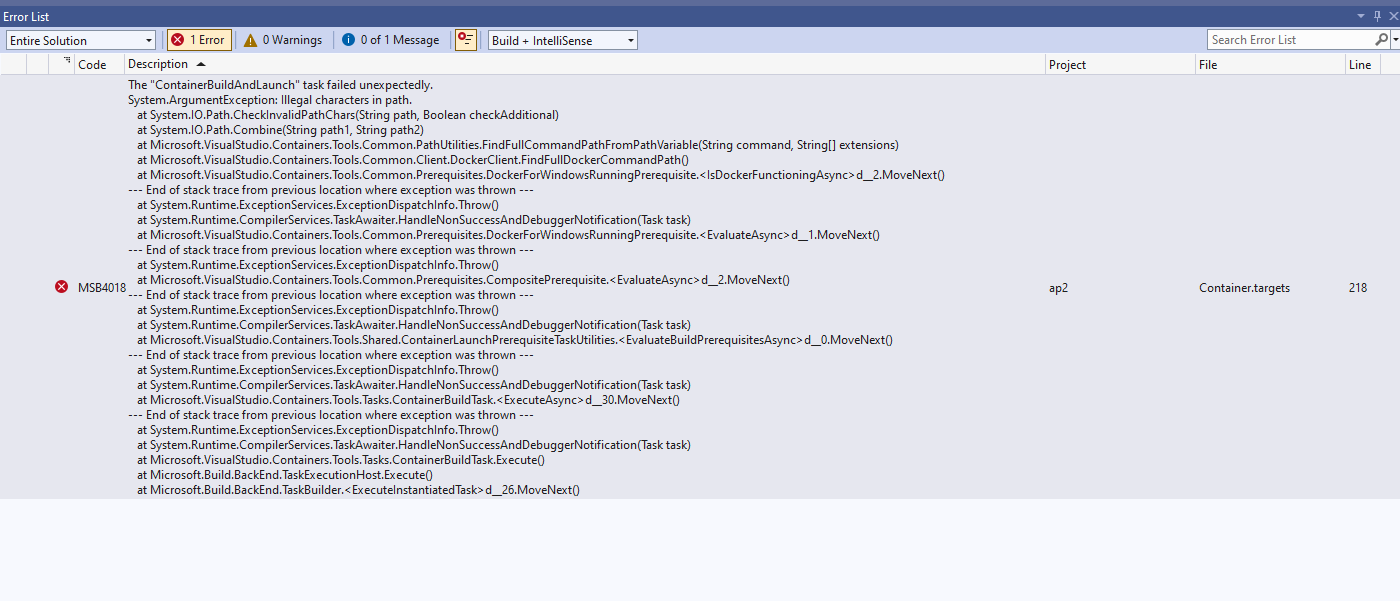Click the red error icon in the MSB4018 row

point(61,287)
